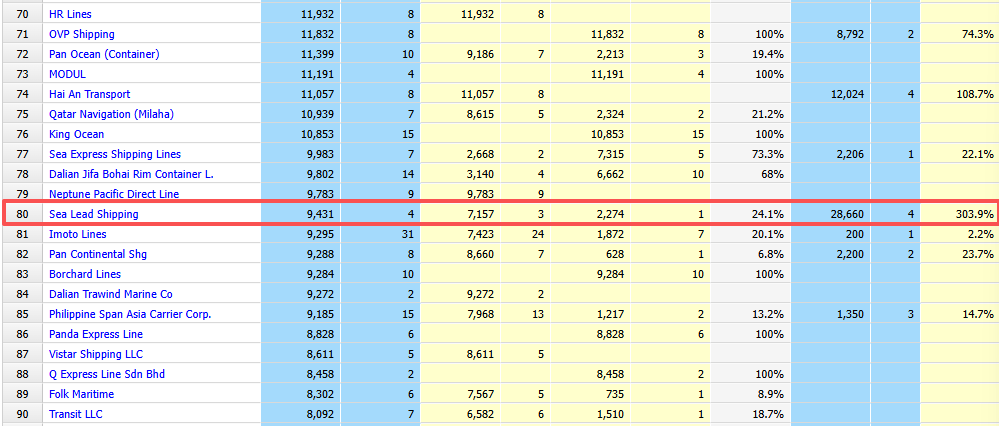Viewport: 999px width, 426px height.
Task: Click Philippine Span Asia Carrier Corp. link
Action: 130,314
